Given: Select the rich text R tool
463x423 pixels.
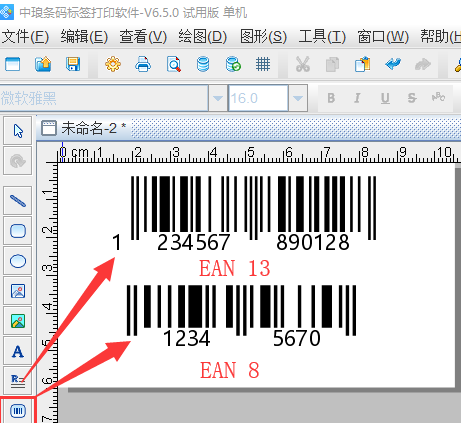Looking at the screenshot, I should pos(18,381).
